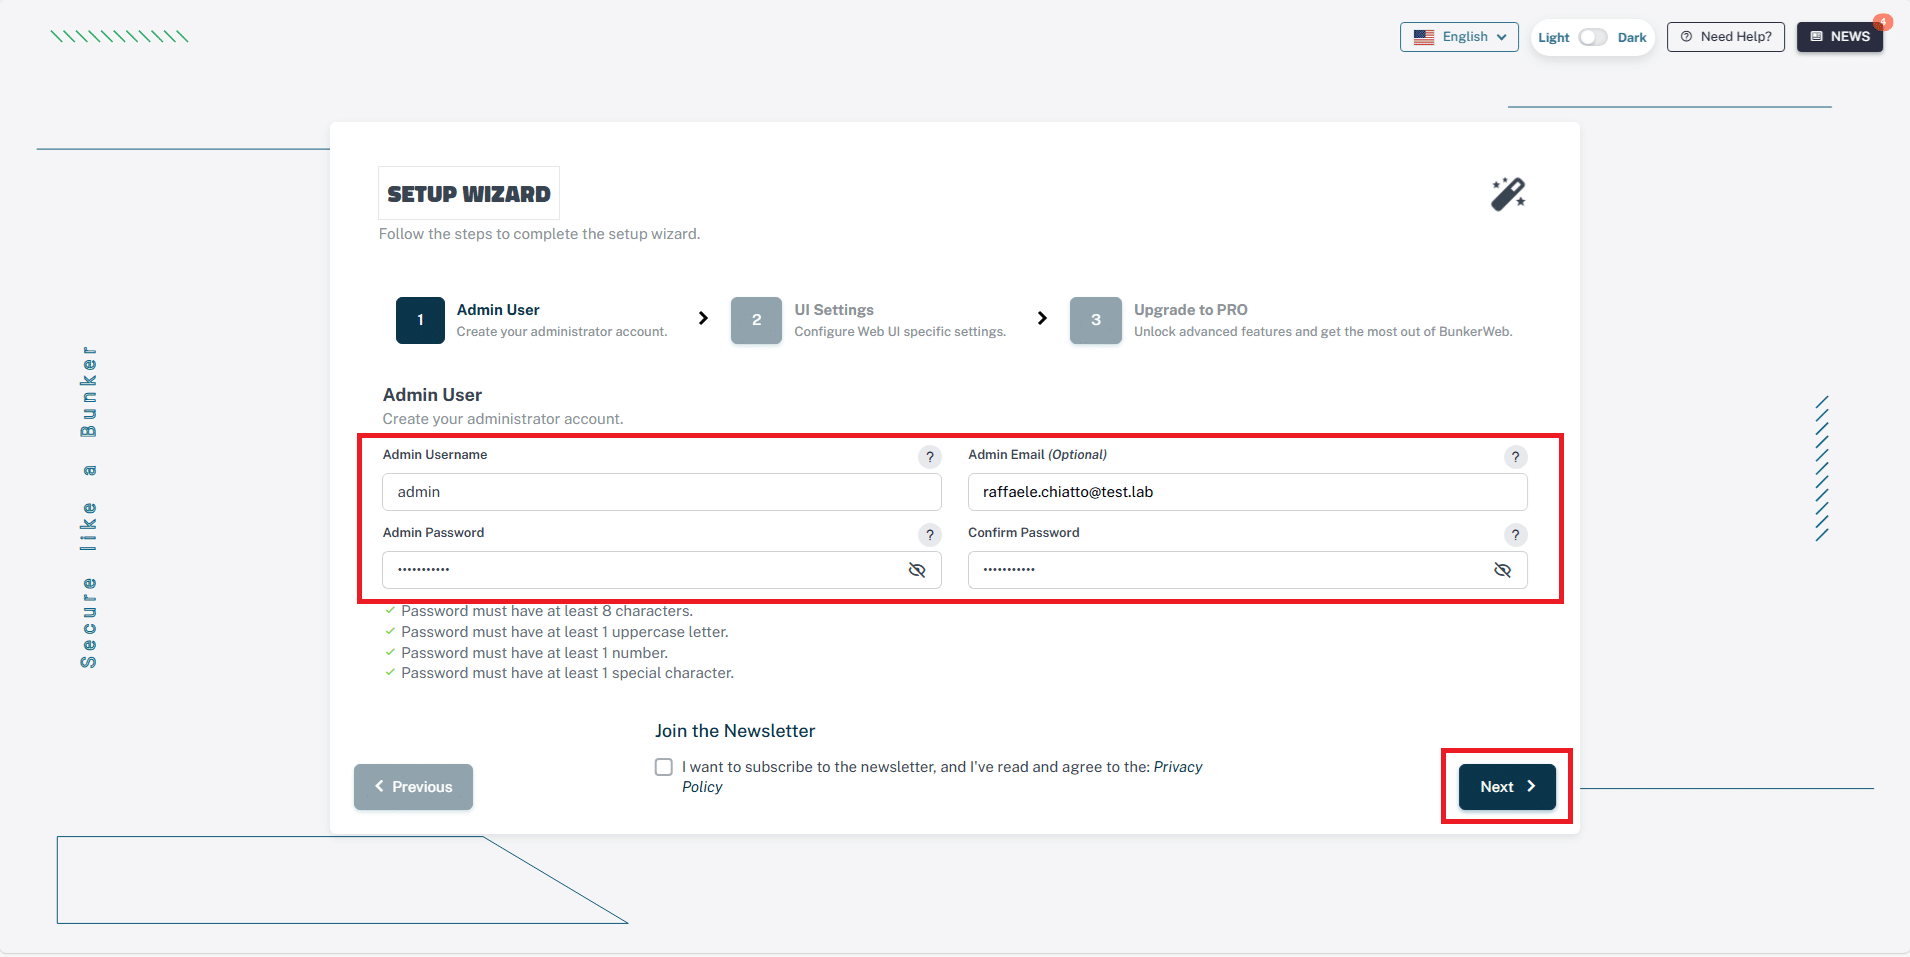This screenshot has width=1910, height=957.
Task: Click the notification badge on NEWS
Action: (x=1883, y=22)
